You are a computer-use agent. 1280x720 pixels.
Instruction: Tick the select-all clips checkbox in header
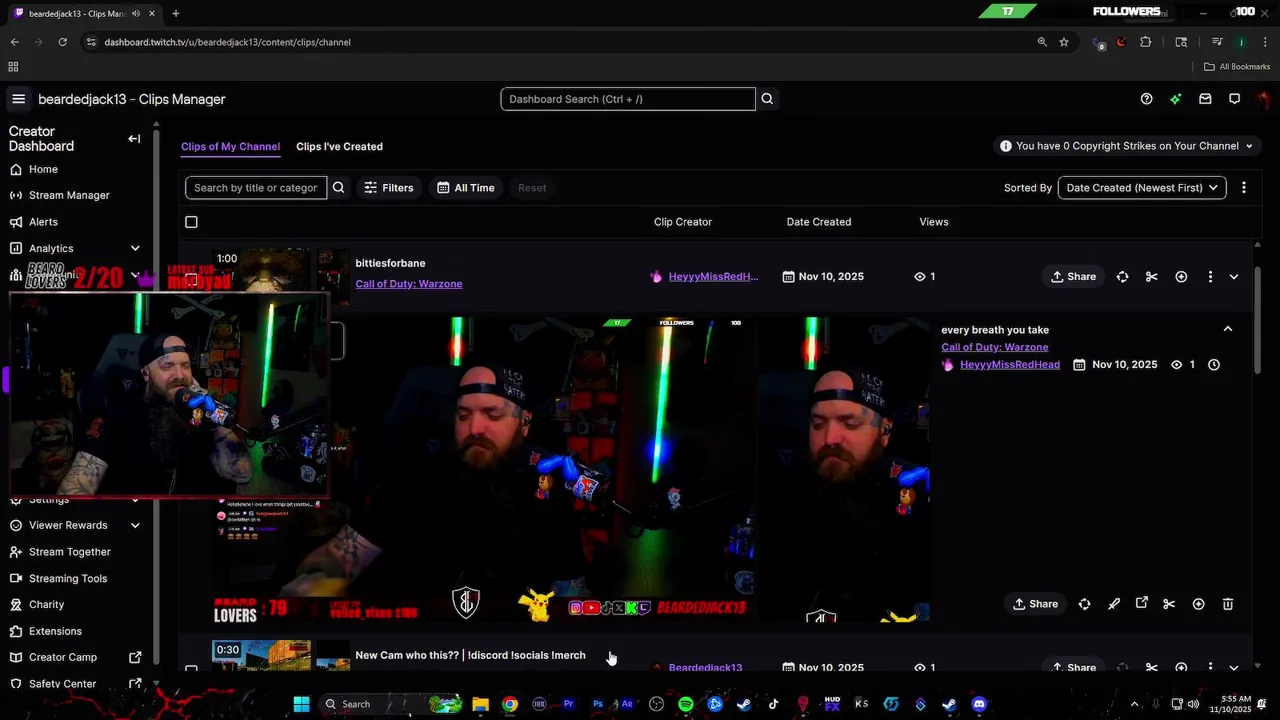191,222
